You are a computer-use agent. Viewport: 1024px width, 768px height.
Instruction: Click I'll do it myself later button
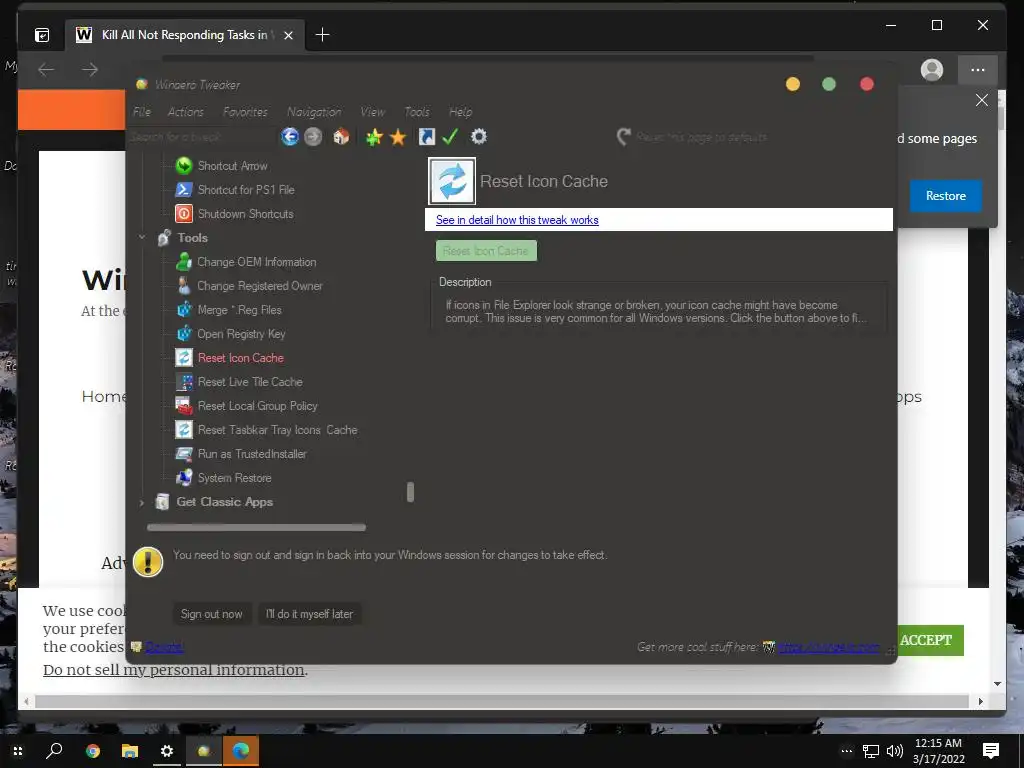tap(310, 614)
